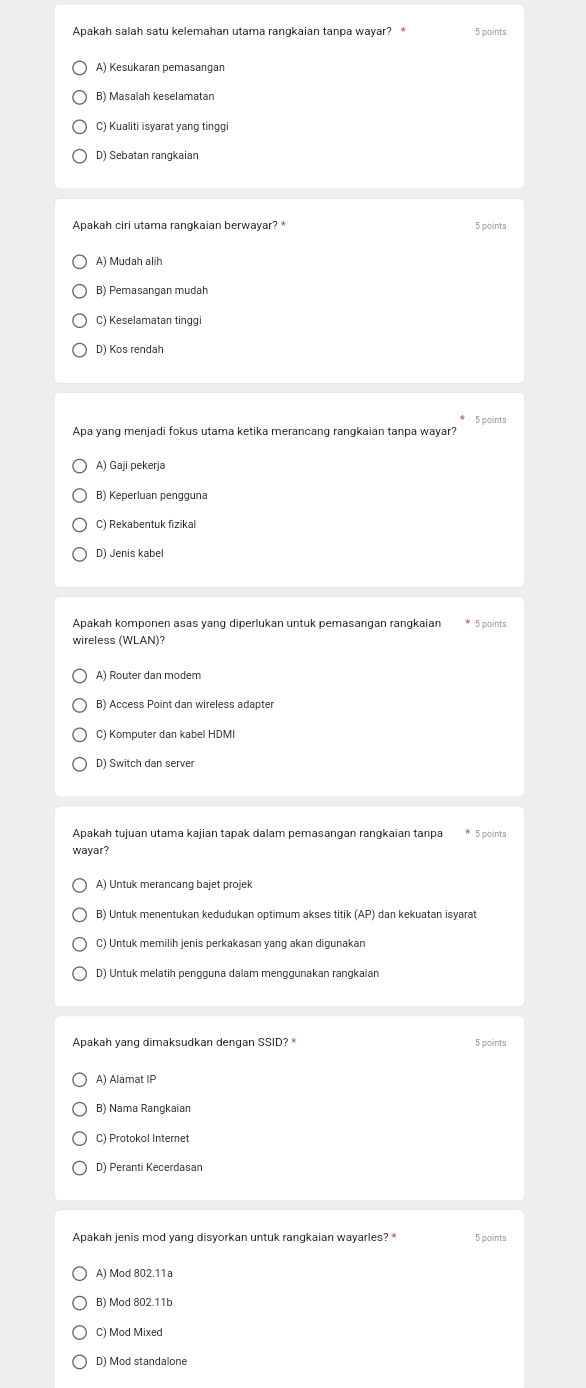Select A) Router dan modem
This screenshot has width=586, height=1388.
pyautogui.click(x=79, y=675)
